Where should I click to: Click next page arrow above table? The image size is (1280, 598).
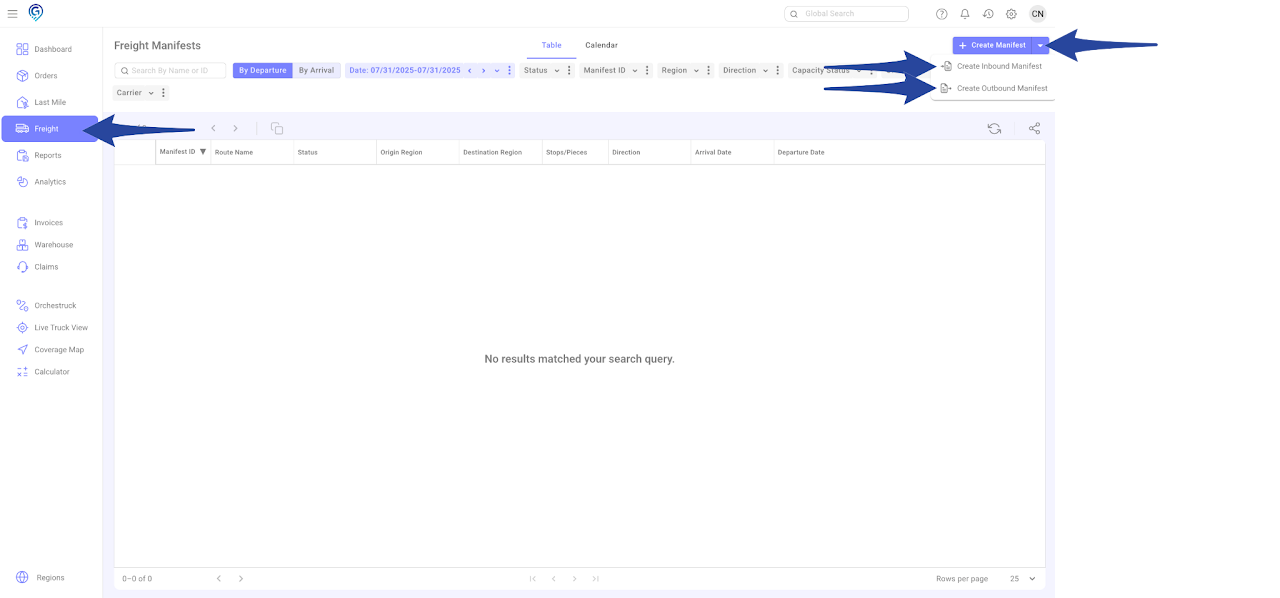click(236, 129)
